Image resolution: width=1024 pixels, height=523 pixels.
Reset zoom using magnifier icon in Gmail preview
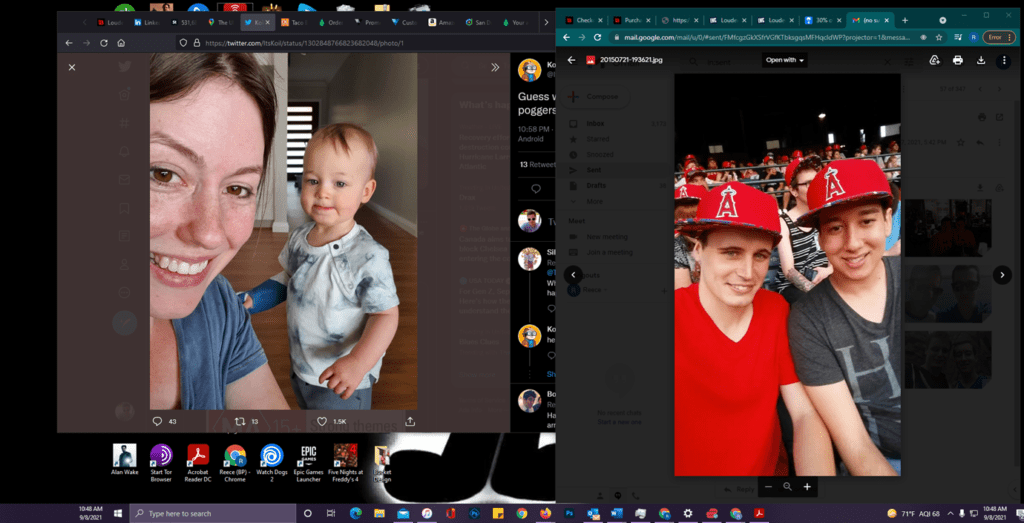[788, 486]
